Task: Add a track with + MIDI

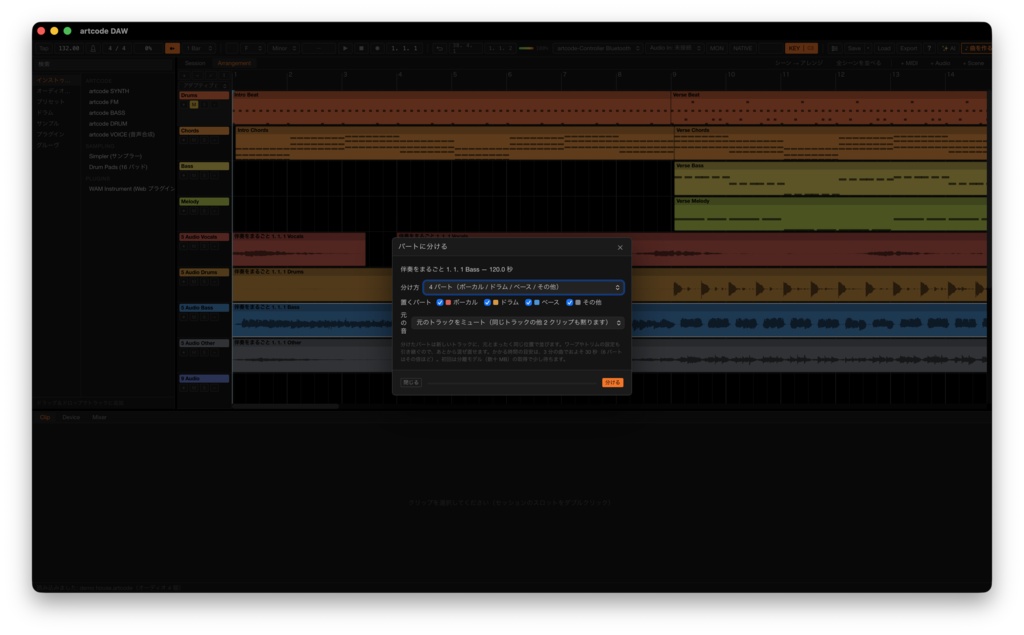Action: (909, 63)
